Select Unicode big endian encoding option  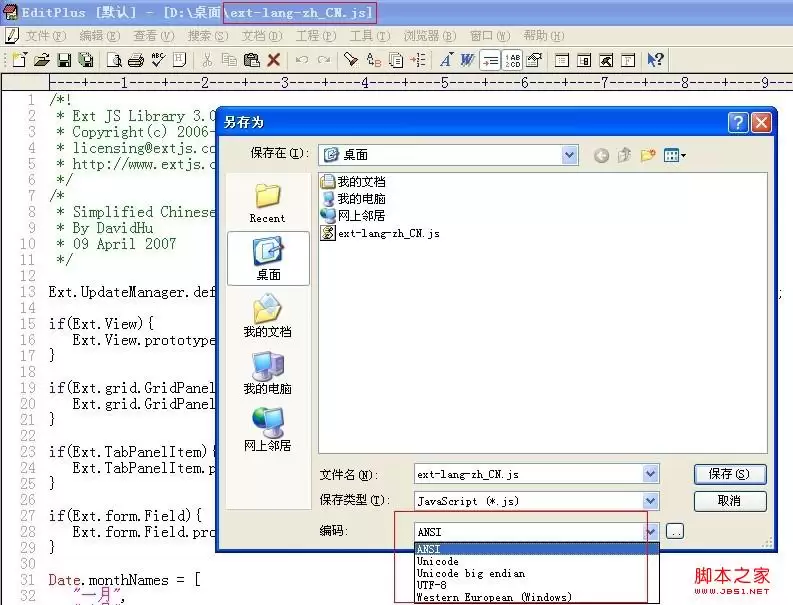470,573
